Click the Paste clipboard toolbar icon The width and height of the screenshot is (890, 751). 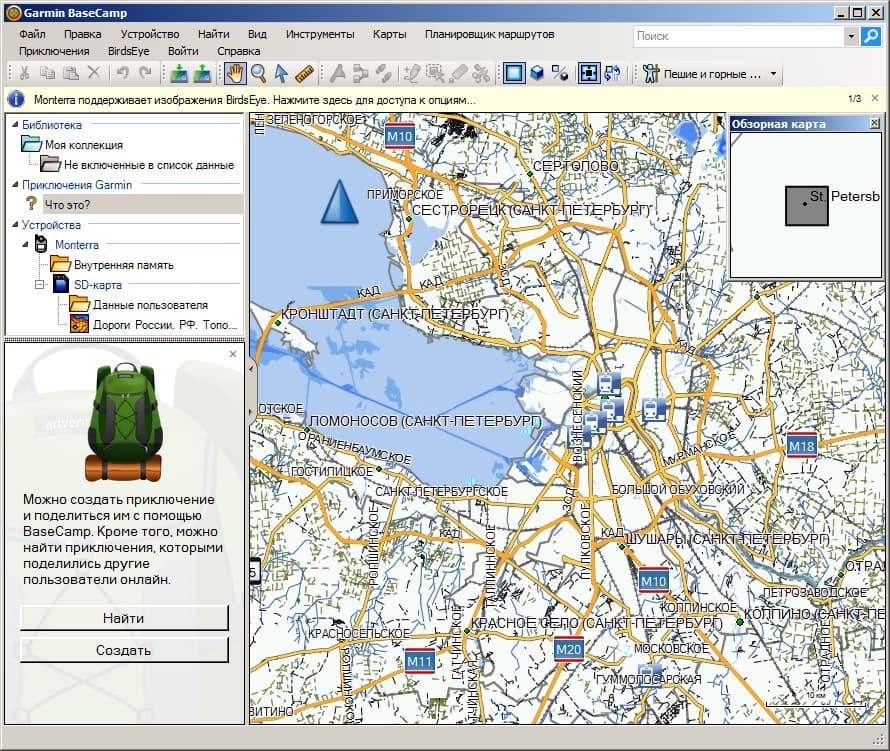pos(70,73)
